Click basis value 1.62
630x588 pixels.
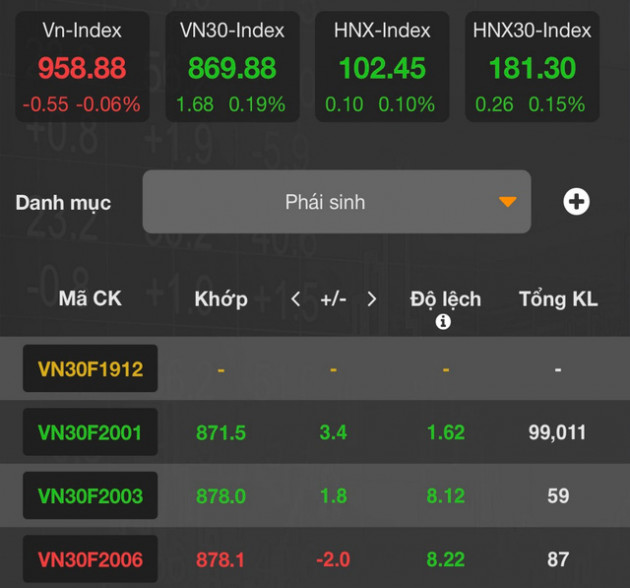[446, 433]
